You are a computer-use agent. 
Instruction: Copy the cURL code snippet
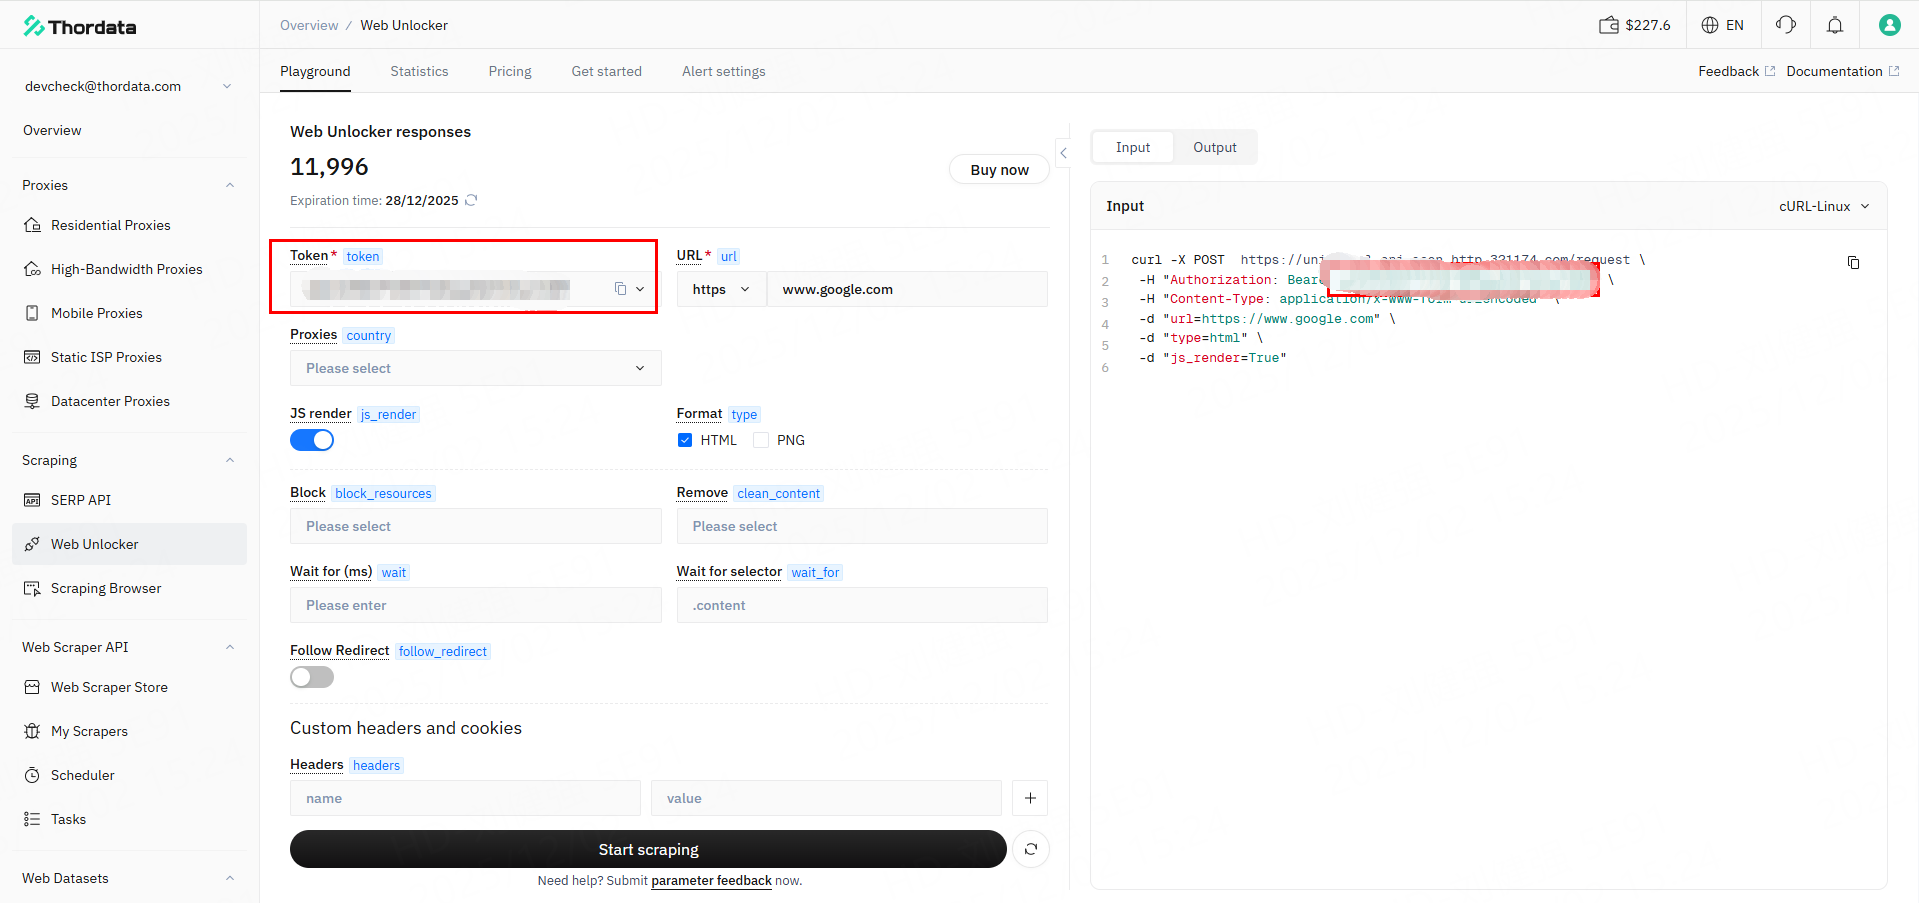[x=1853, y=263]
